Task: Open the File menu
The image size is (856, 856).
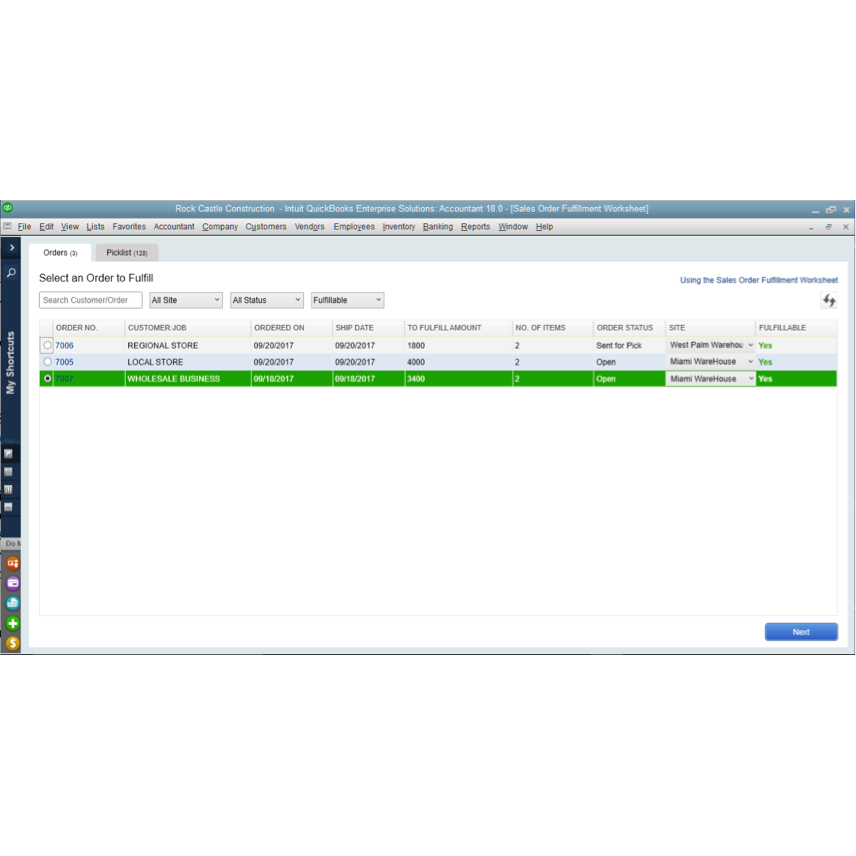Action: 24,227
